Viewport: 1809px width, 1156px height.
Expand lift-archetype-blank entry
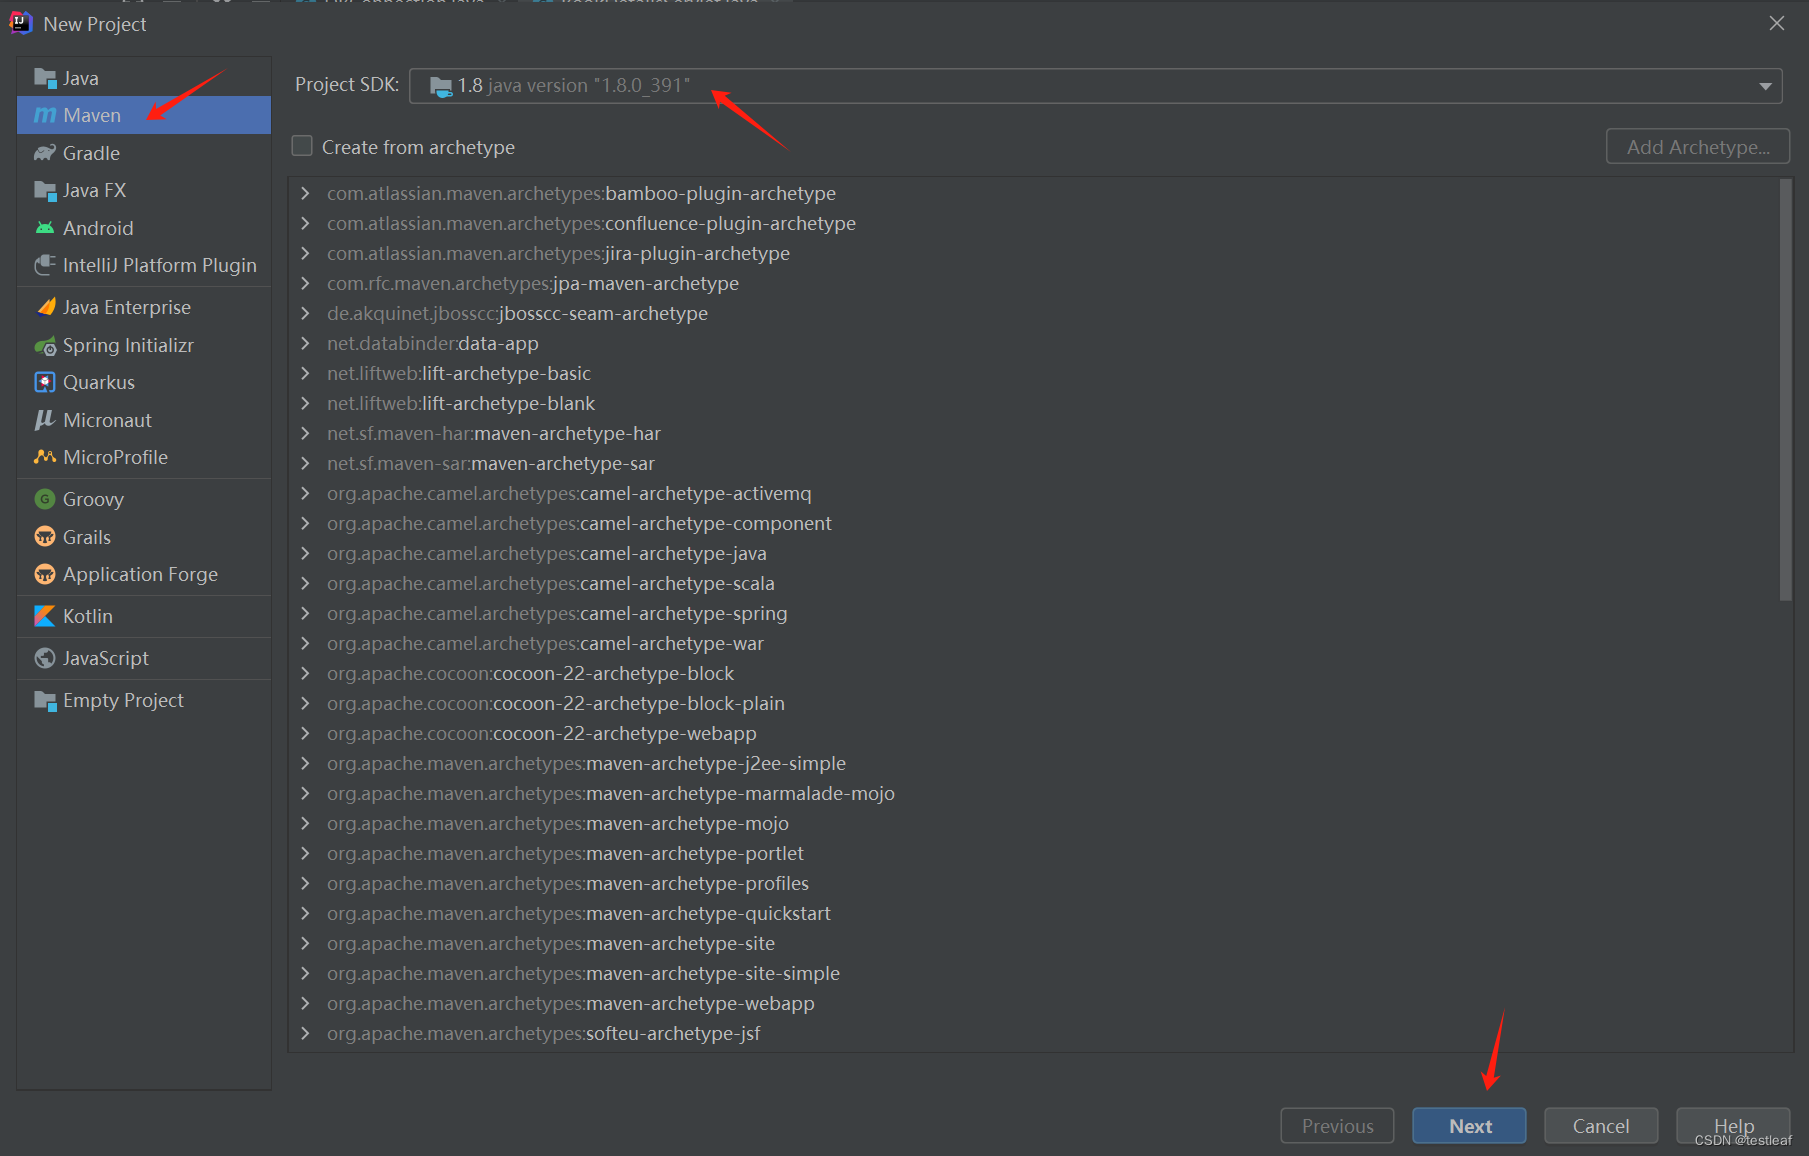306,403
